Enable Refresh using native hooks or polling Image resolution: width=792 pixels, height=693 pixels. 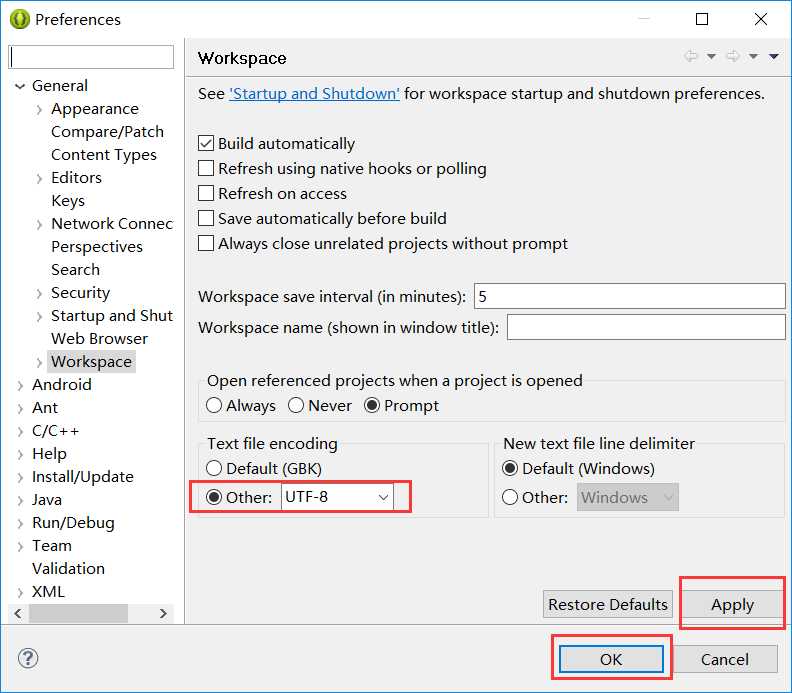206,168
